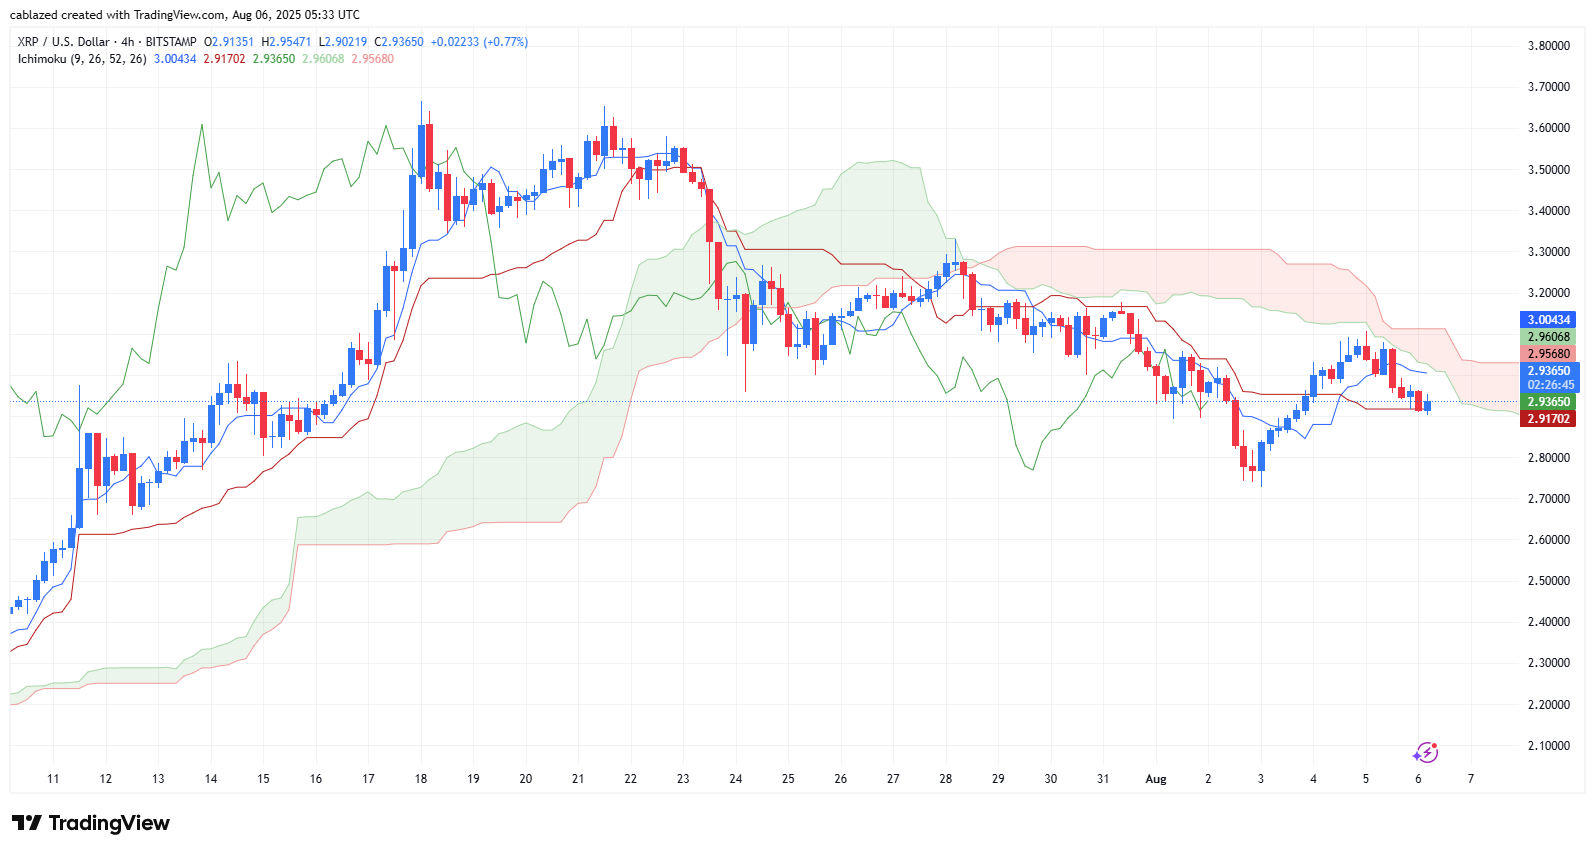
Task: Click the red 2.91702 price label
Action: (x=1548, y=419)
